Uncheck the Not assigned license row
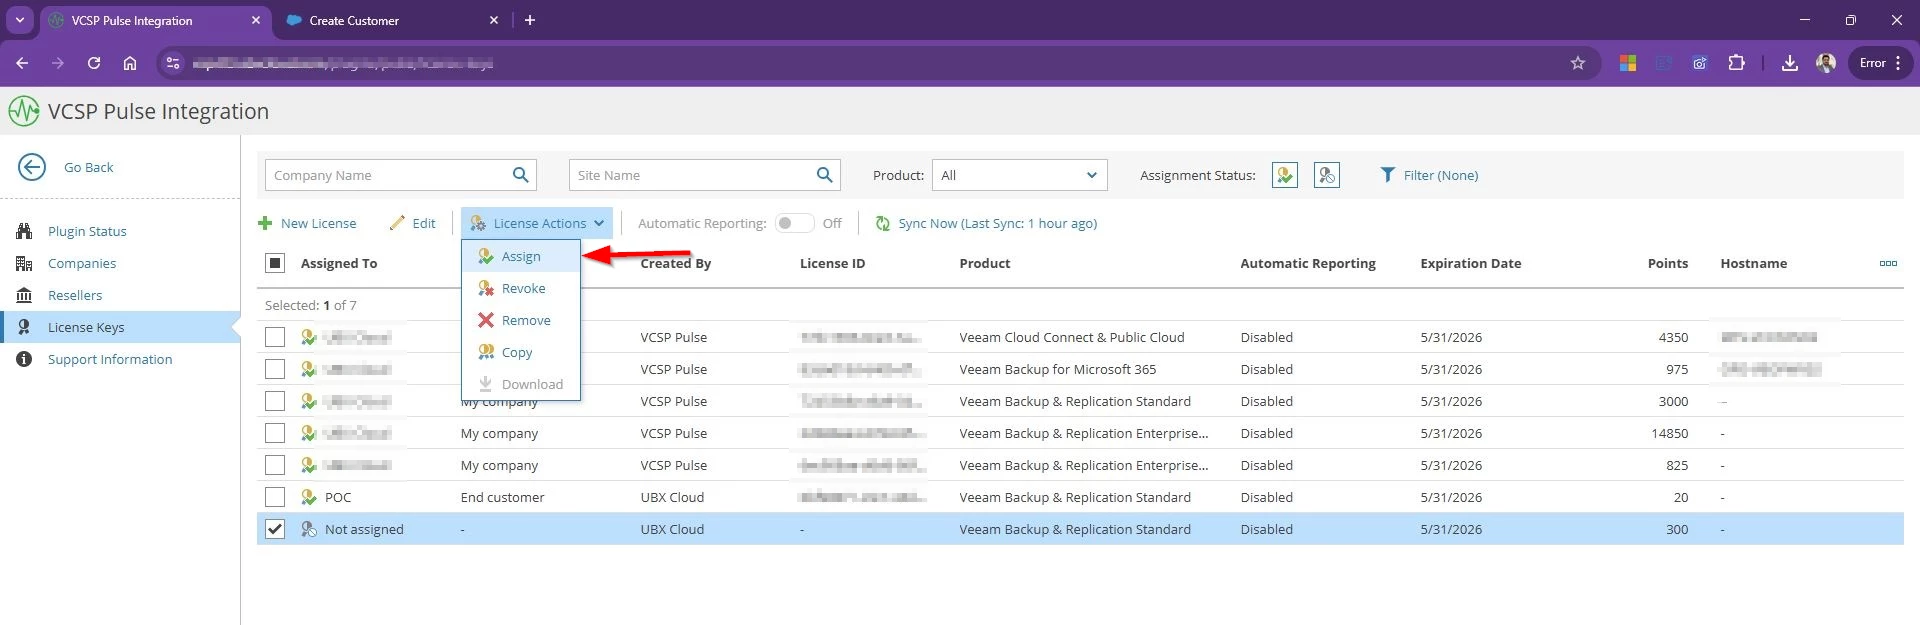This screenshot has width=1920, height=625. coord(275,529)
